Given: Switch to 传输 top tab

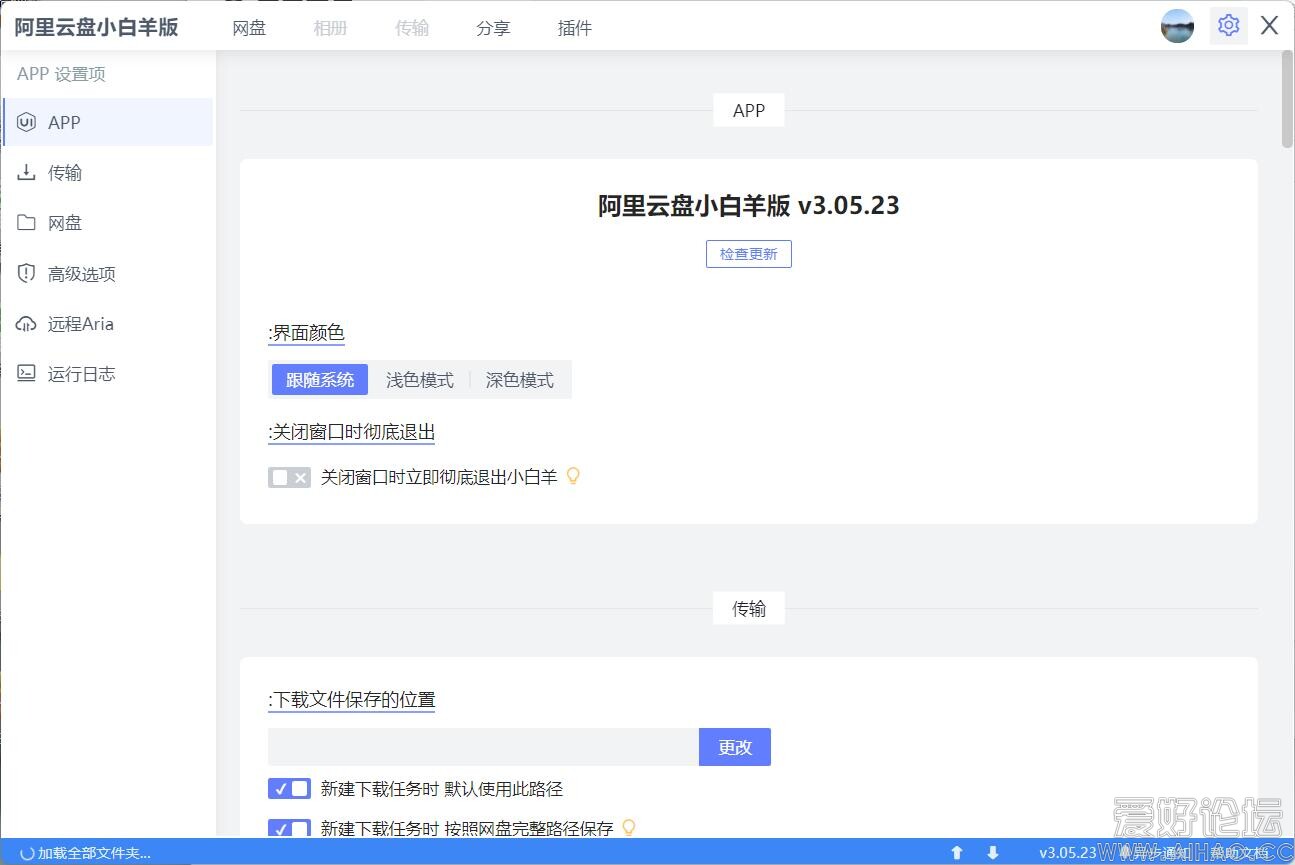Looking at the screenshot, I should (412, 28).
